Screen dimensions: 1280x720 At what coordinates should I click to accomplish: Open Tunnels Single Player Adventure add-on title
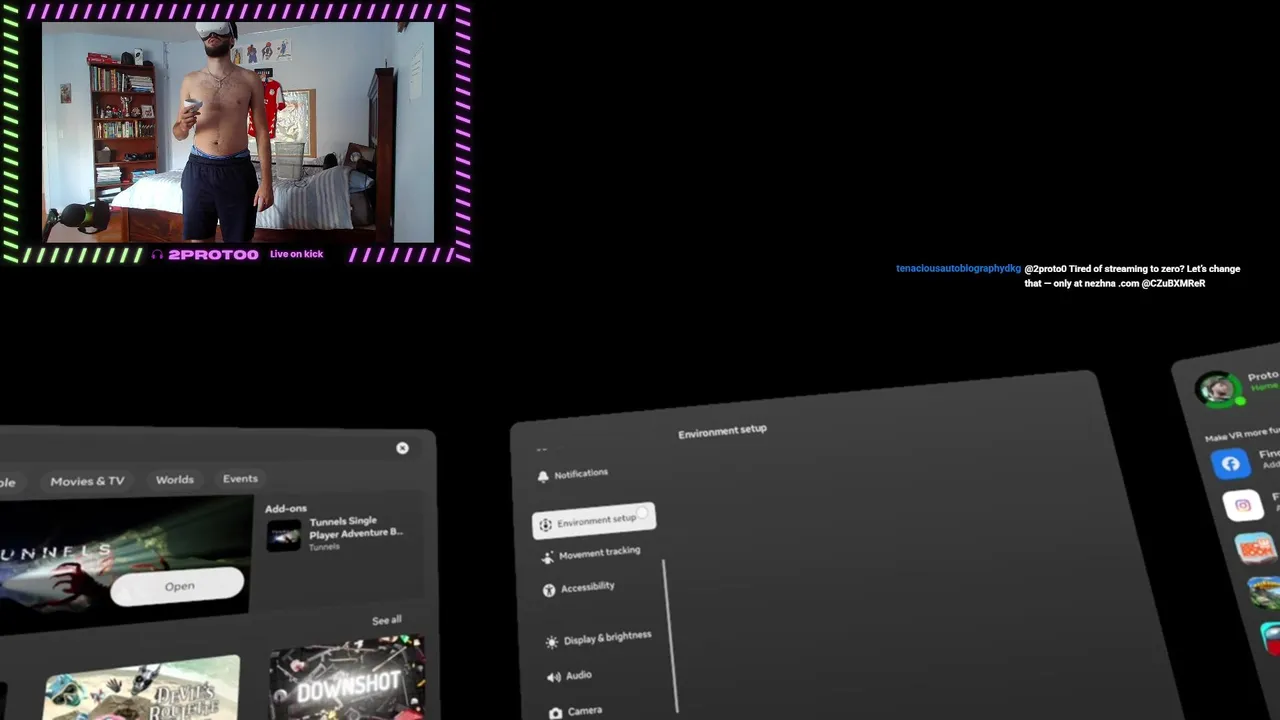click(356, 527)
